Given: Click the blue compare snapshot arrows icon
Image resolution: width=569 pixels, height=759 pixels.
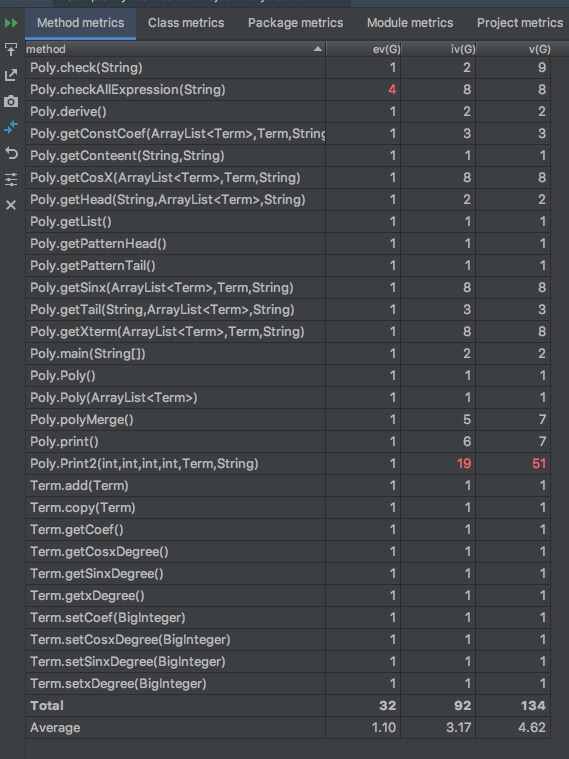Looking at the screenshot, I should click(x=11, y=127).
